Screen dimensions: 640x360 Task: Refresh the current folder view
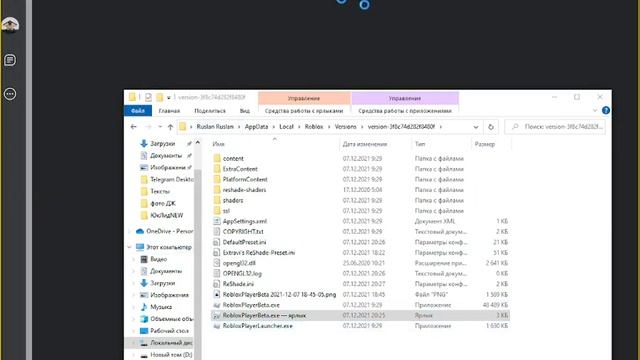(491, 127)
